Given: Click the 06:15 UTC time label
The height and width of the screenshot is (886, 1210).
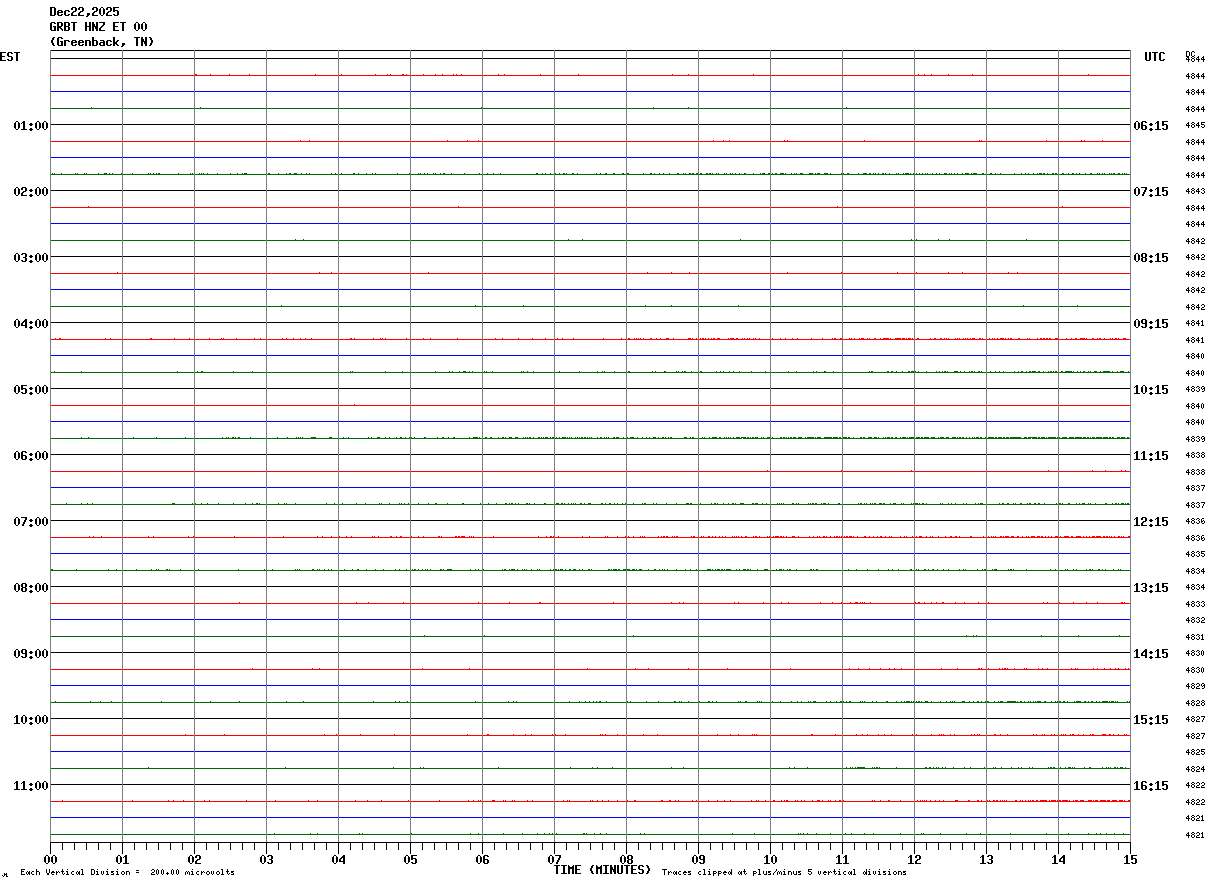Looking at the screenshot, I should coord(1151,126).
